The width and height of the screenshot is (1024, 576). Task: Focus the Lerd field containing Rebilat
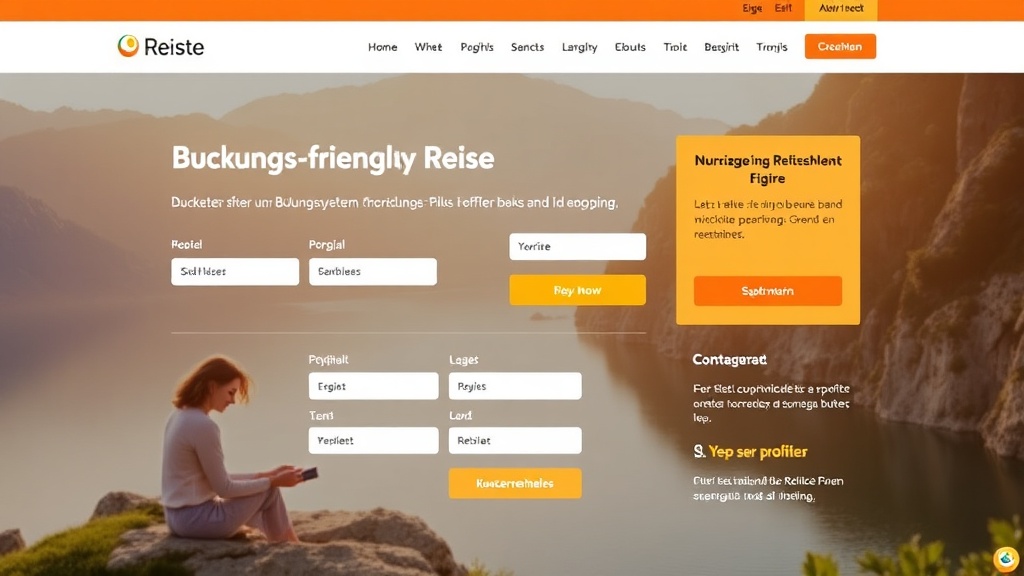coord(515,441)
